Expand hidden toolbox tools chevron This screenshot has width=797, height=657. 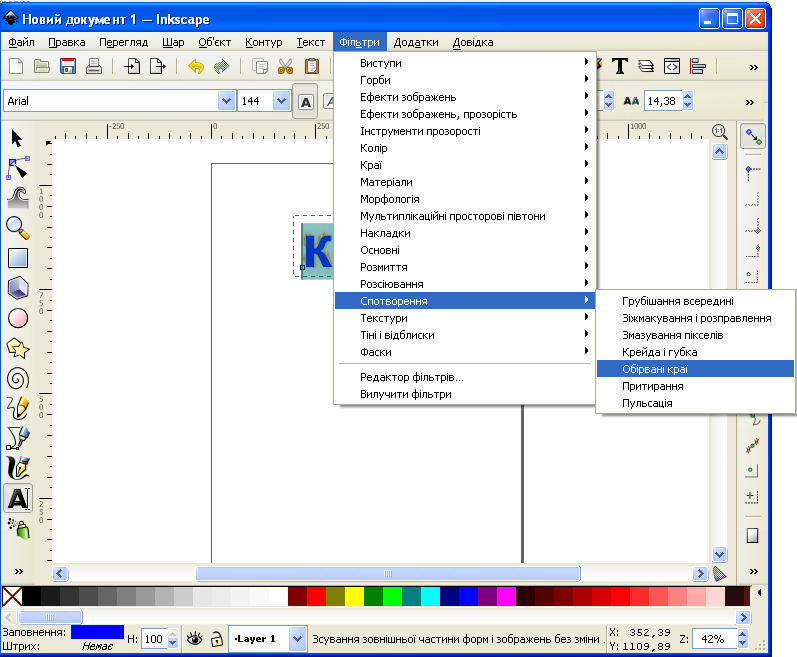tap(19, 571)
